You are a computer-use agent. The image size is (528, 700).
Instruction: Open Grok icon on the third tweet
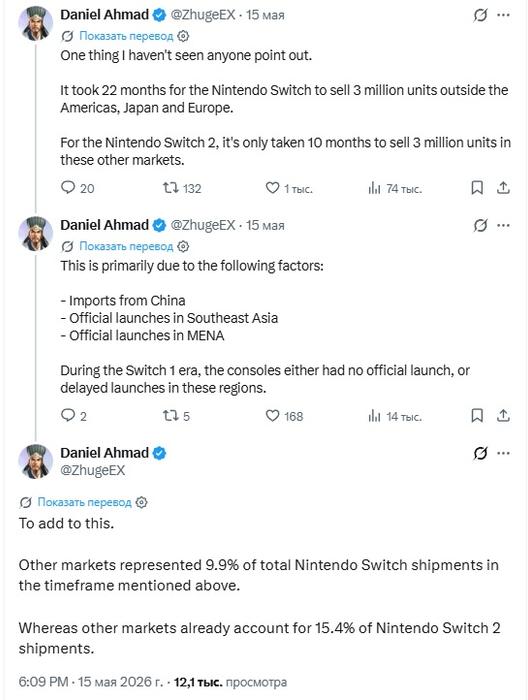480,453
